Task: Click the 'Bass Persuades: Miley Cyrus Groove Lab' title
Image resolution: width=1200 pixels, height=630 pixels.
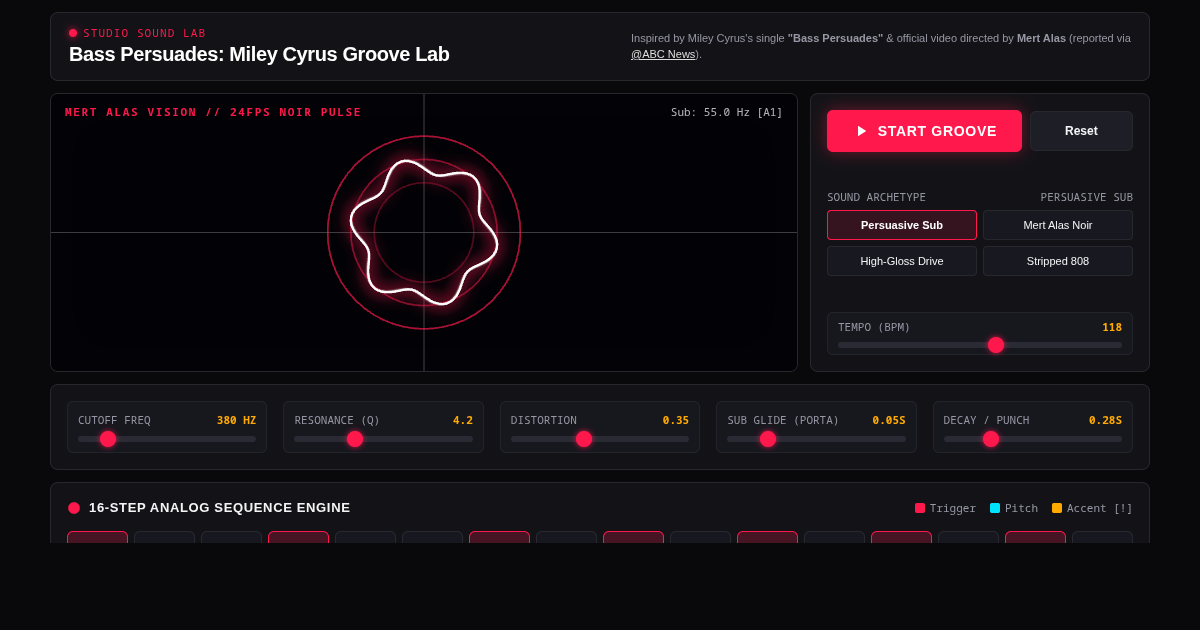Action: 259,55
